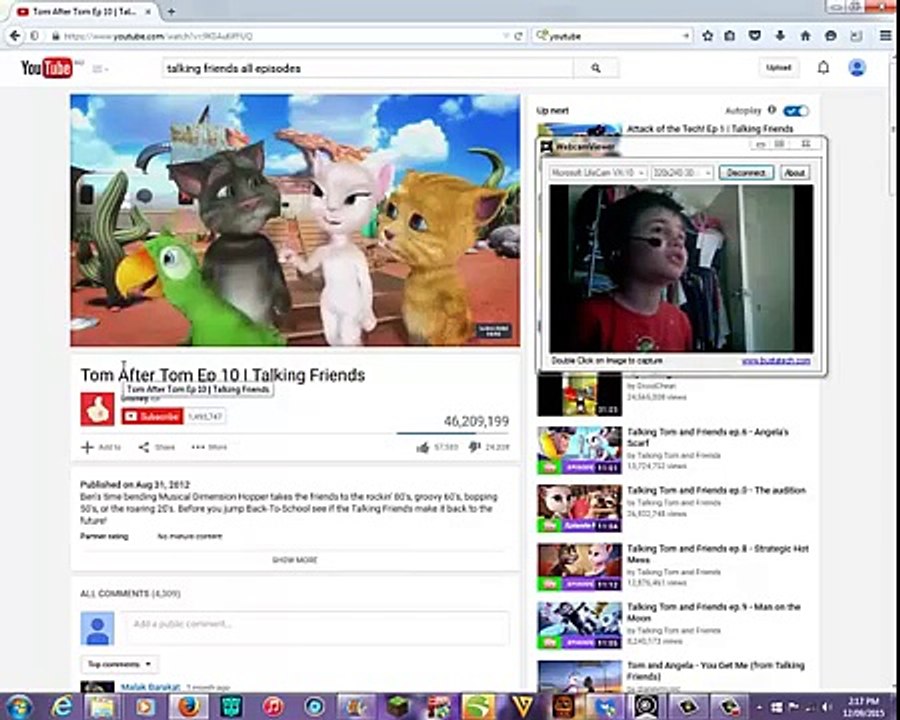Open Windows Media Player taskbar icon
Image resolution: width=900 pixels, height=720 pixels.
[145, 706]
